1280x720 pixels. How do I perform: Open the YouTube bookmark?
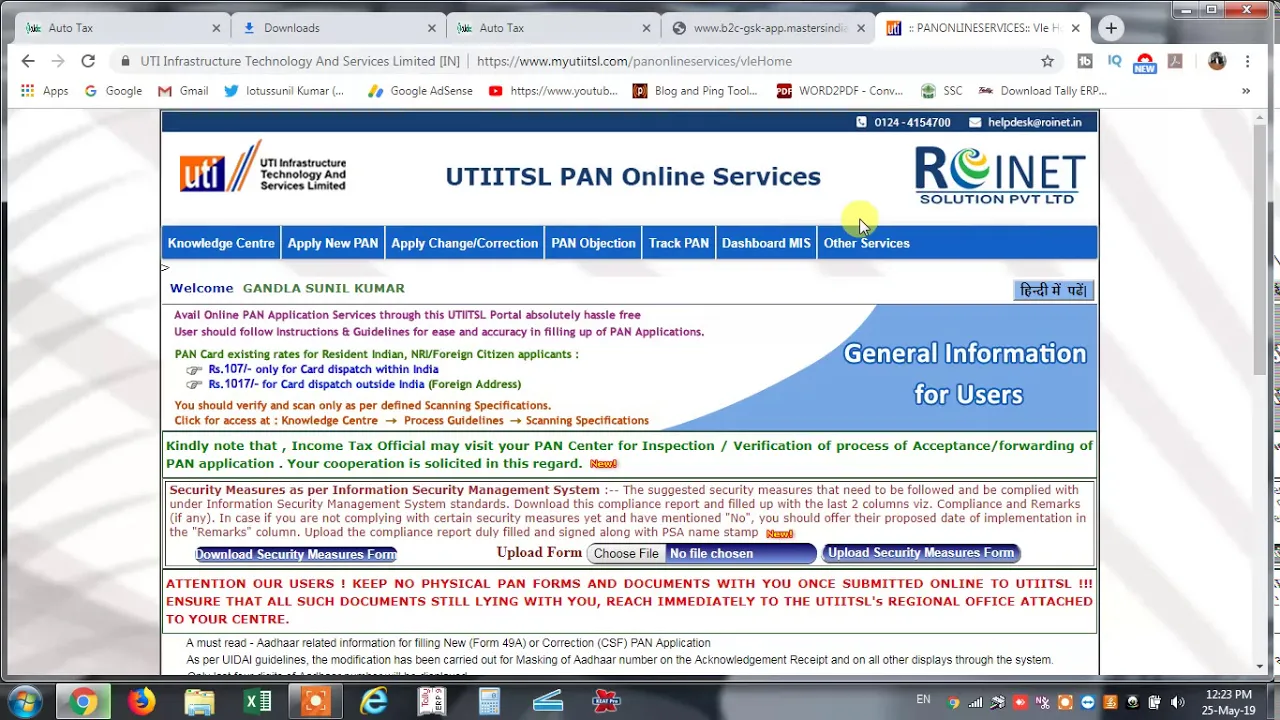point(553,91)
